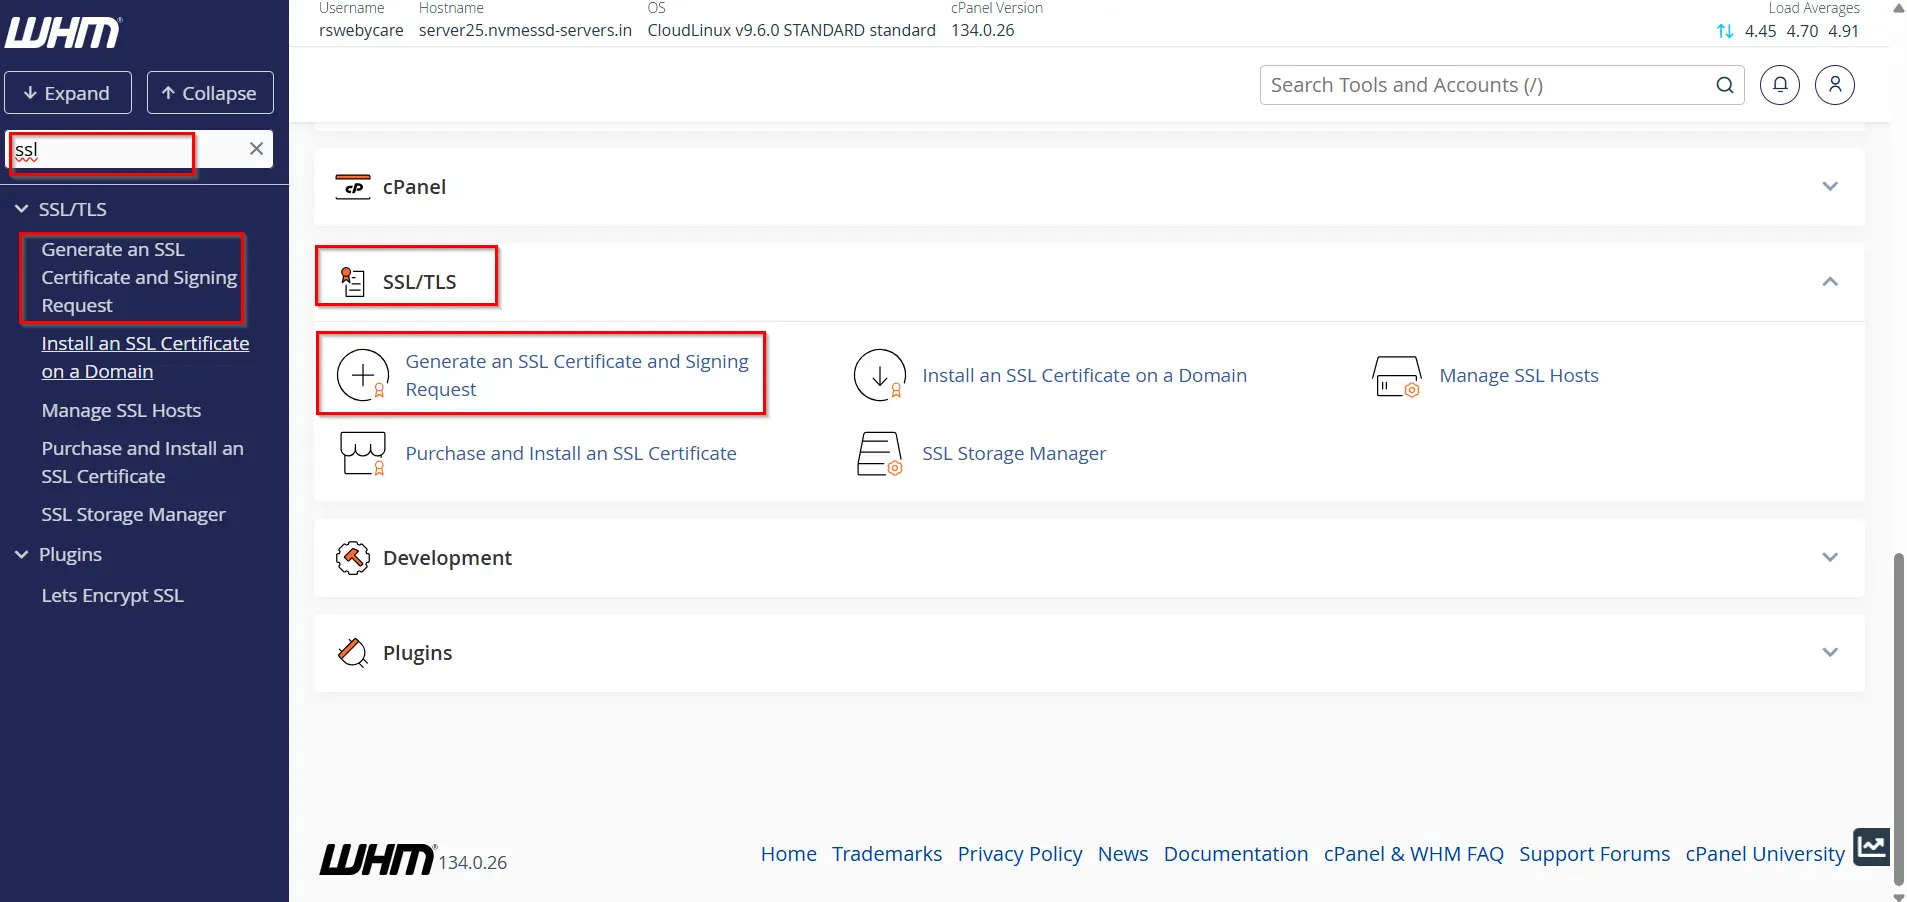Screen dimensions: 1907x902
Task: Open the Privacy Policy footer link
Action: pos(1020,854)
